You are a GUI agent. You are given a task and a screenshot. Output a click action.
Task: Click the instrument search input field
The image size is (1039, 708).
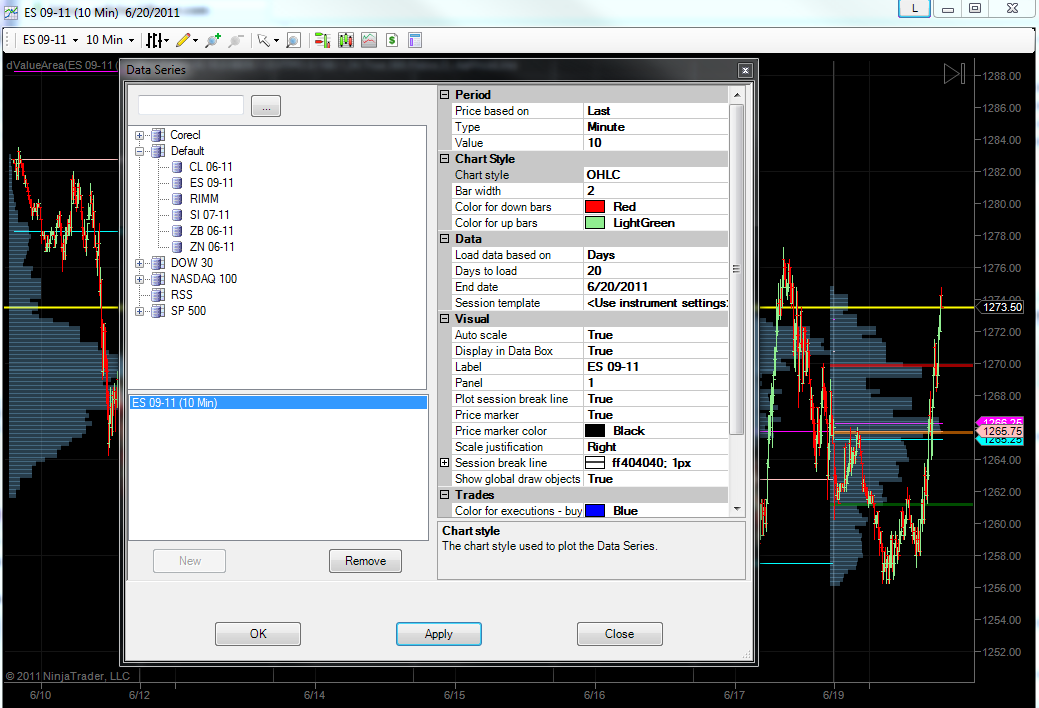point(191,105)
